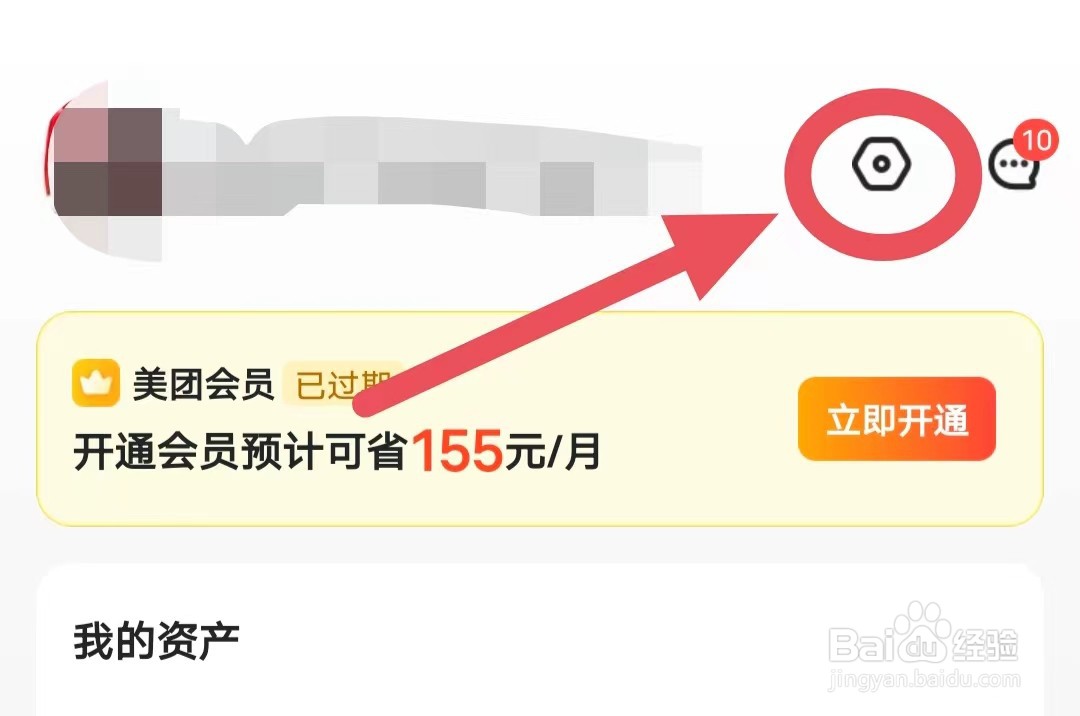Open the messages chat bubble icon
Viewport: 1080px width, 716px height.
pyautogui.click(x=1012, y=165)
